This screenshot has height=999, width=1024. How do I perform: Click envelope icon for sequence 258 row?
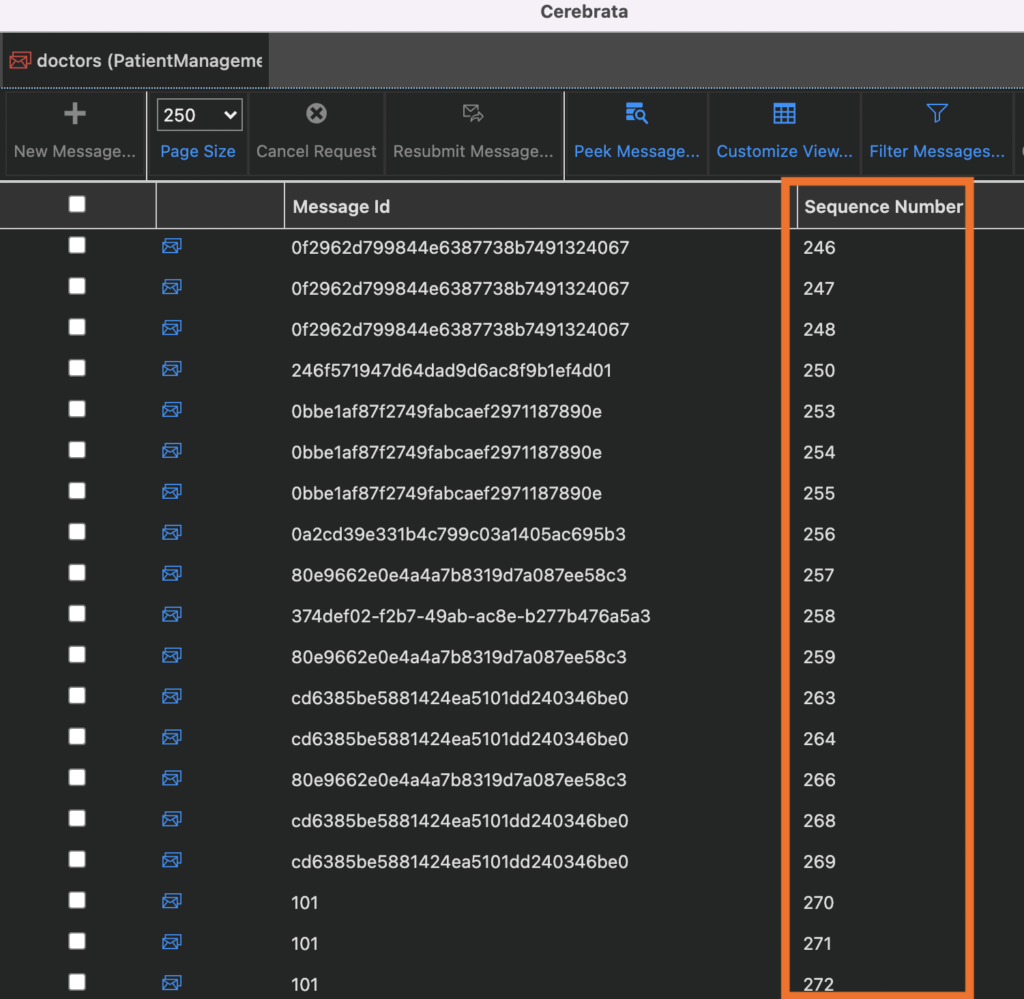click(x=172, y=614)
